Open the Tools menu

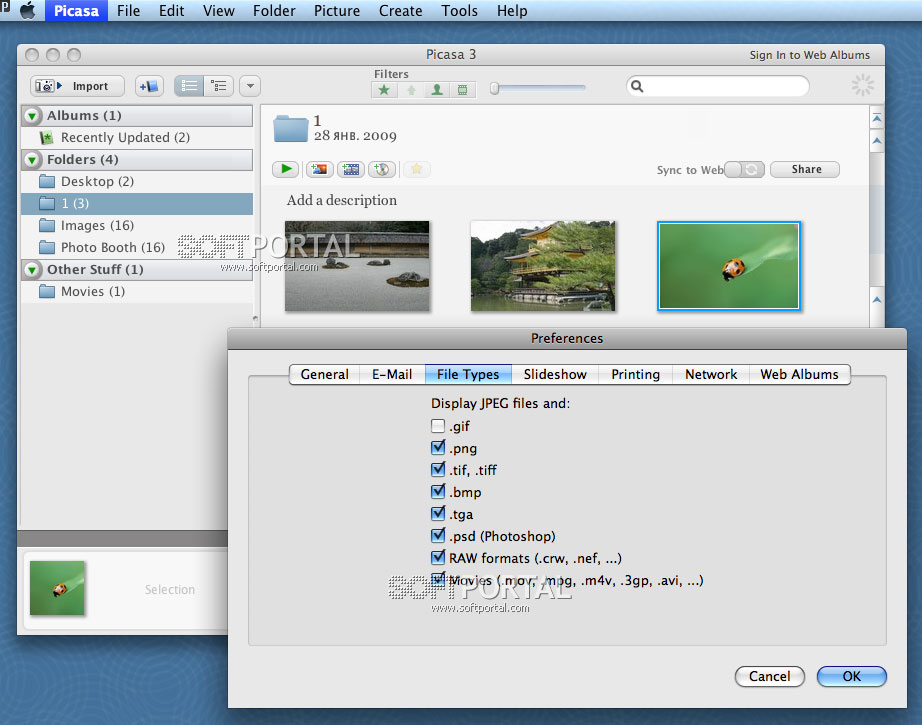[459, 11]
